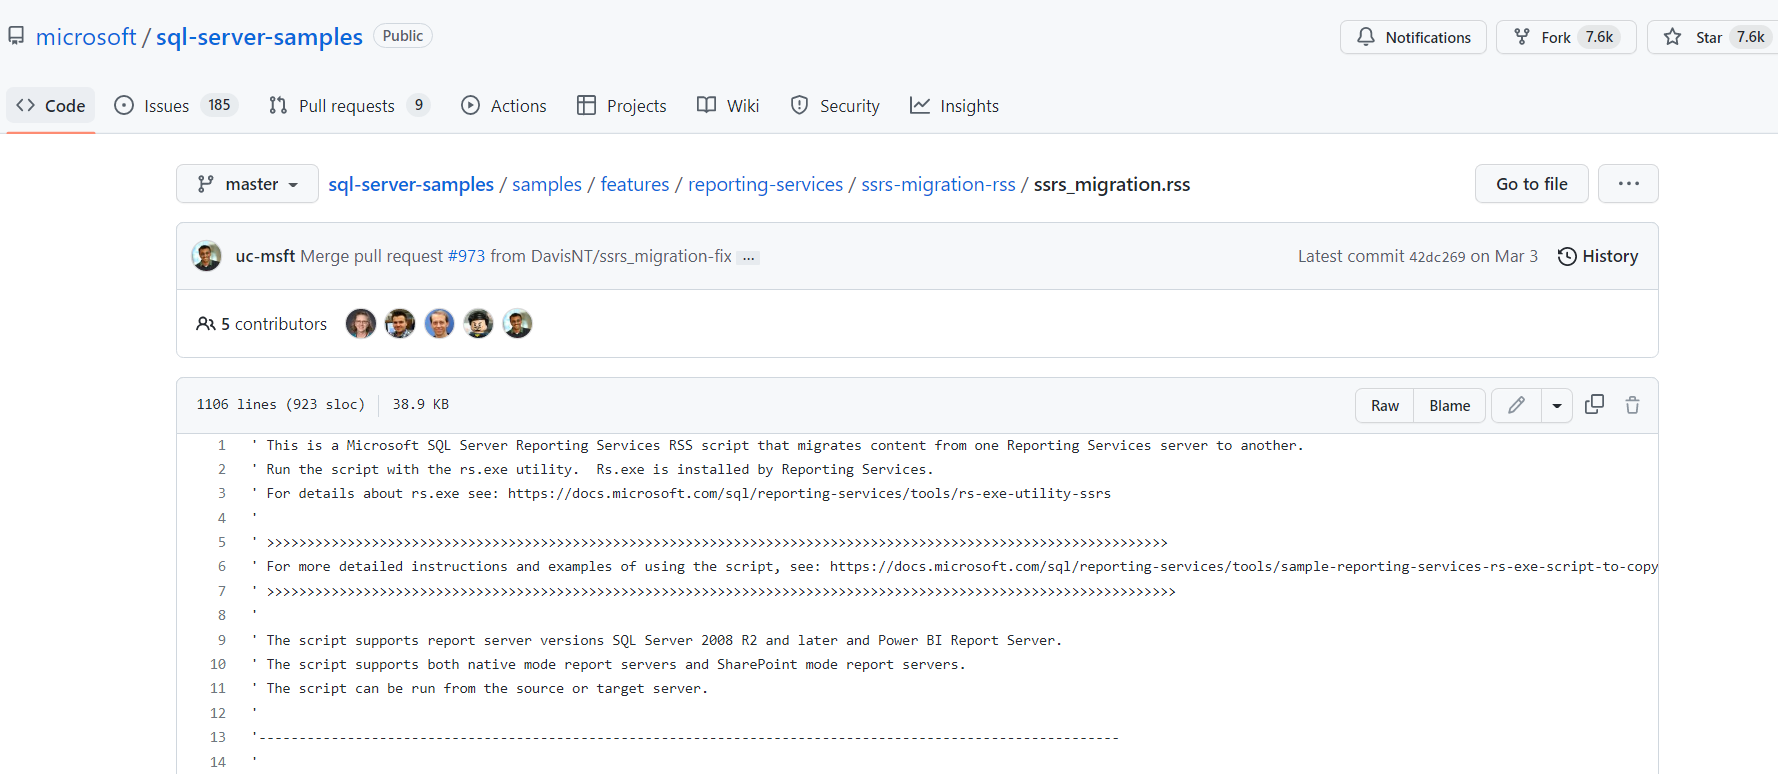Viewport: 1778px width, 774px height.
Task: Open the fork count 7.6k
Action: [x=1599, y=37]
